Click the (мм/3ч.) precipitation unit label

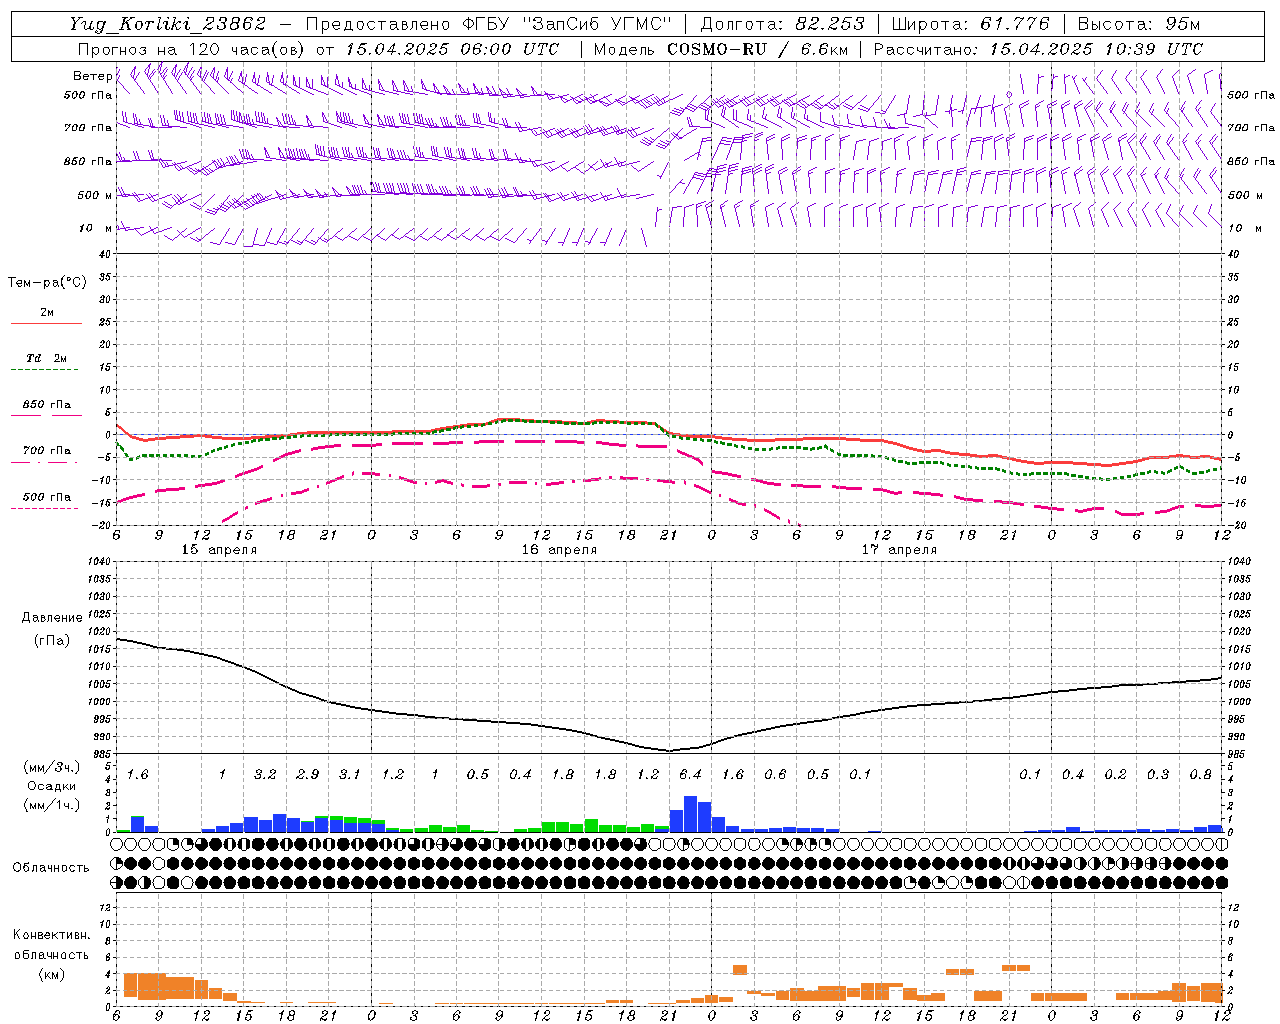click(x=51, y=767)
